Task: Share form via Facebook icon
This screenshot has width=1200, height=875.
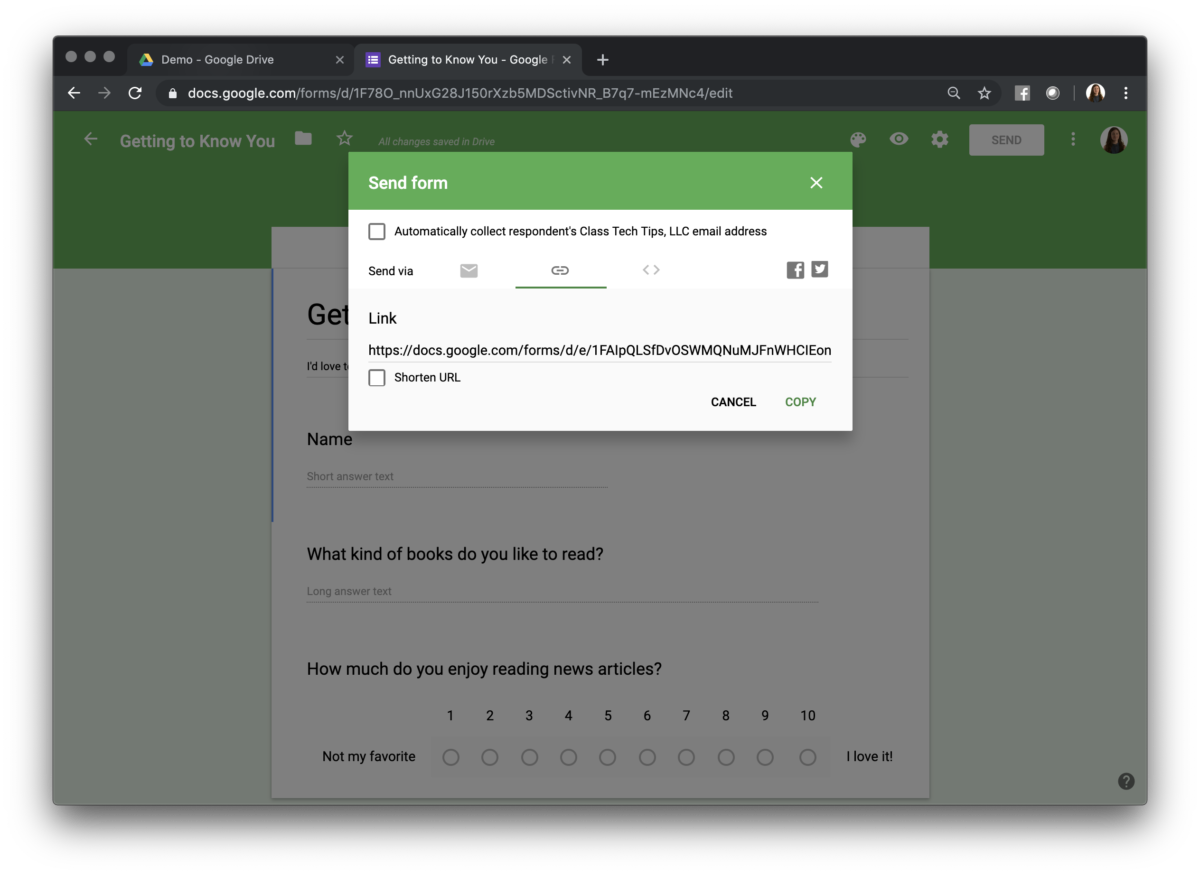Action: [x=795, y=270]
